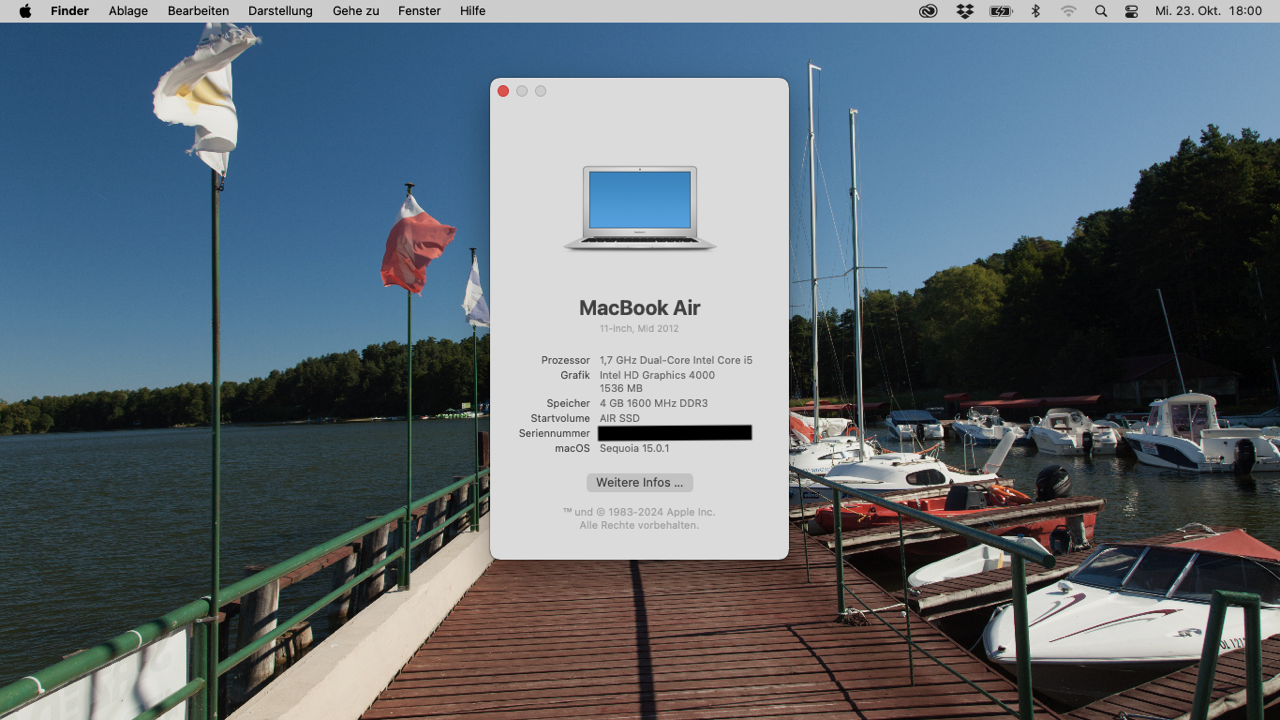Click the Alle Rechte vorbehalten text
The image size is (1280, 720).
tap(639, 525)
